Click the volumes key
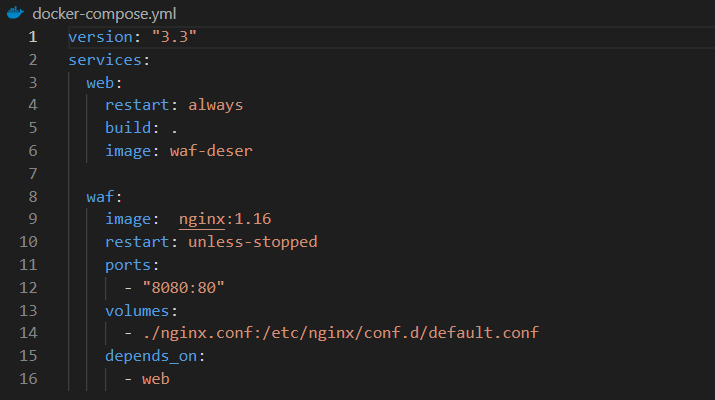This screenshot has width=715, height=400. [x=136, y=311]
